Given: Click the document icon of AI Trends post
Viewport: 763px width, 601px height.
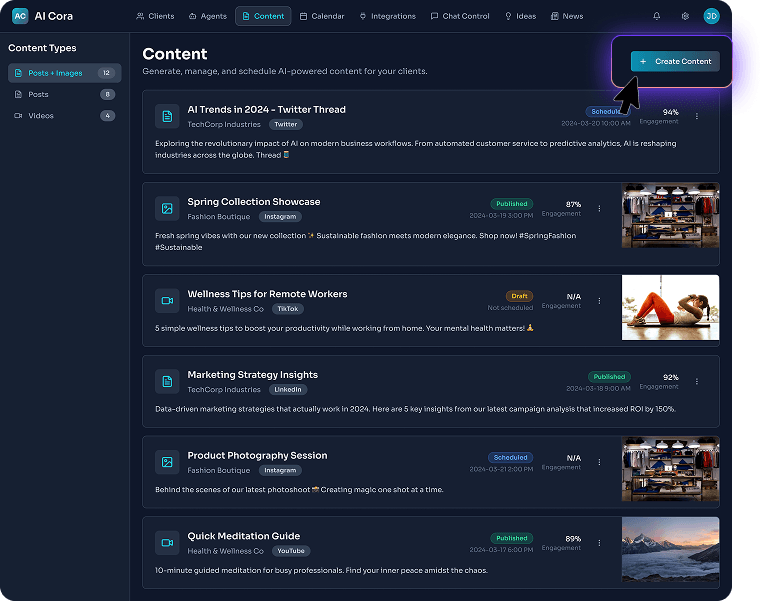Looking at the screenshot, I should pyautogui.click(x=167, y=116).
